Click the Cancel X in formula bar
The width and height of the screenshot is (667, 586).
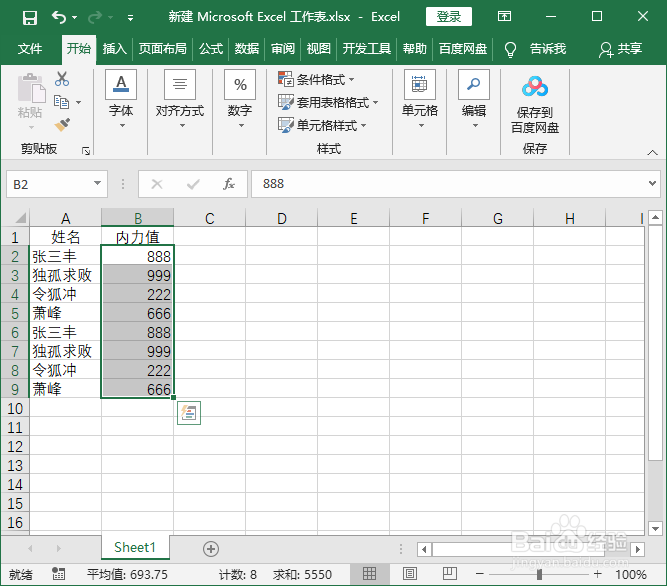point(157,184)
